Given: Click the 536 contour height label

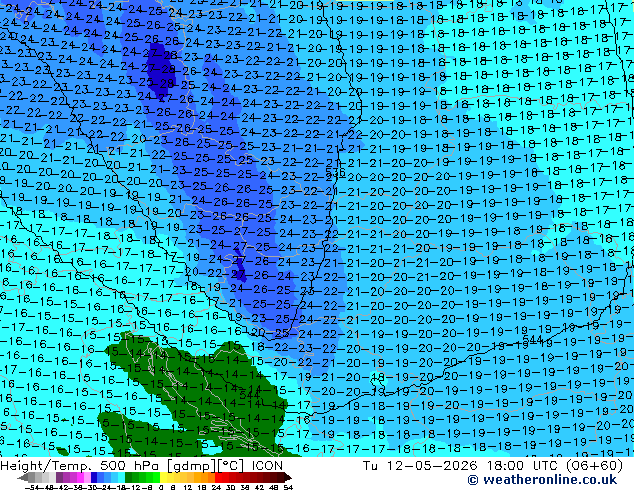Looking at the screenshot, I should (336, 173).
